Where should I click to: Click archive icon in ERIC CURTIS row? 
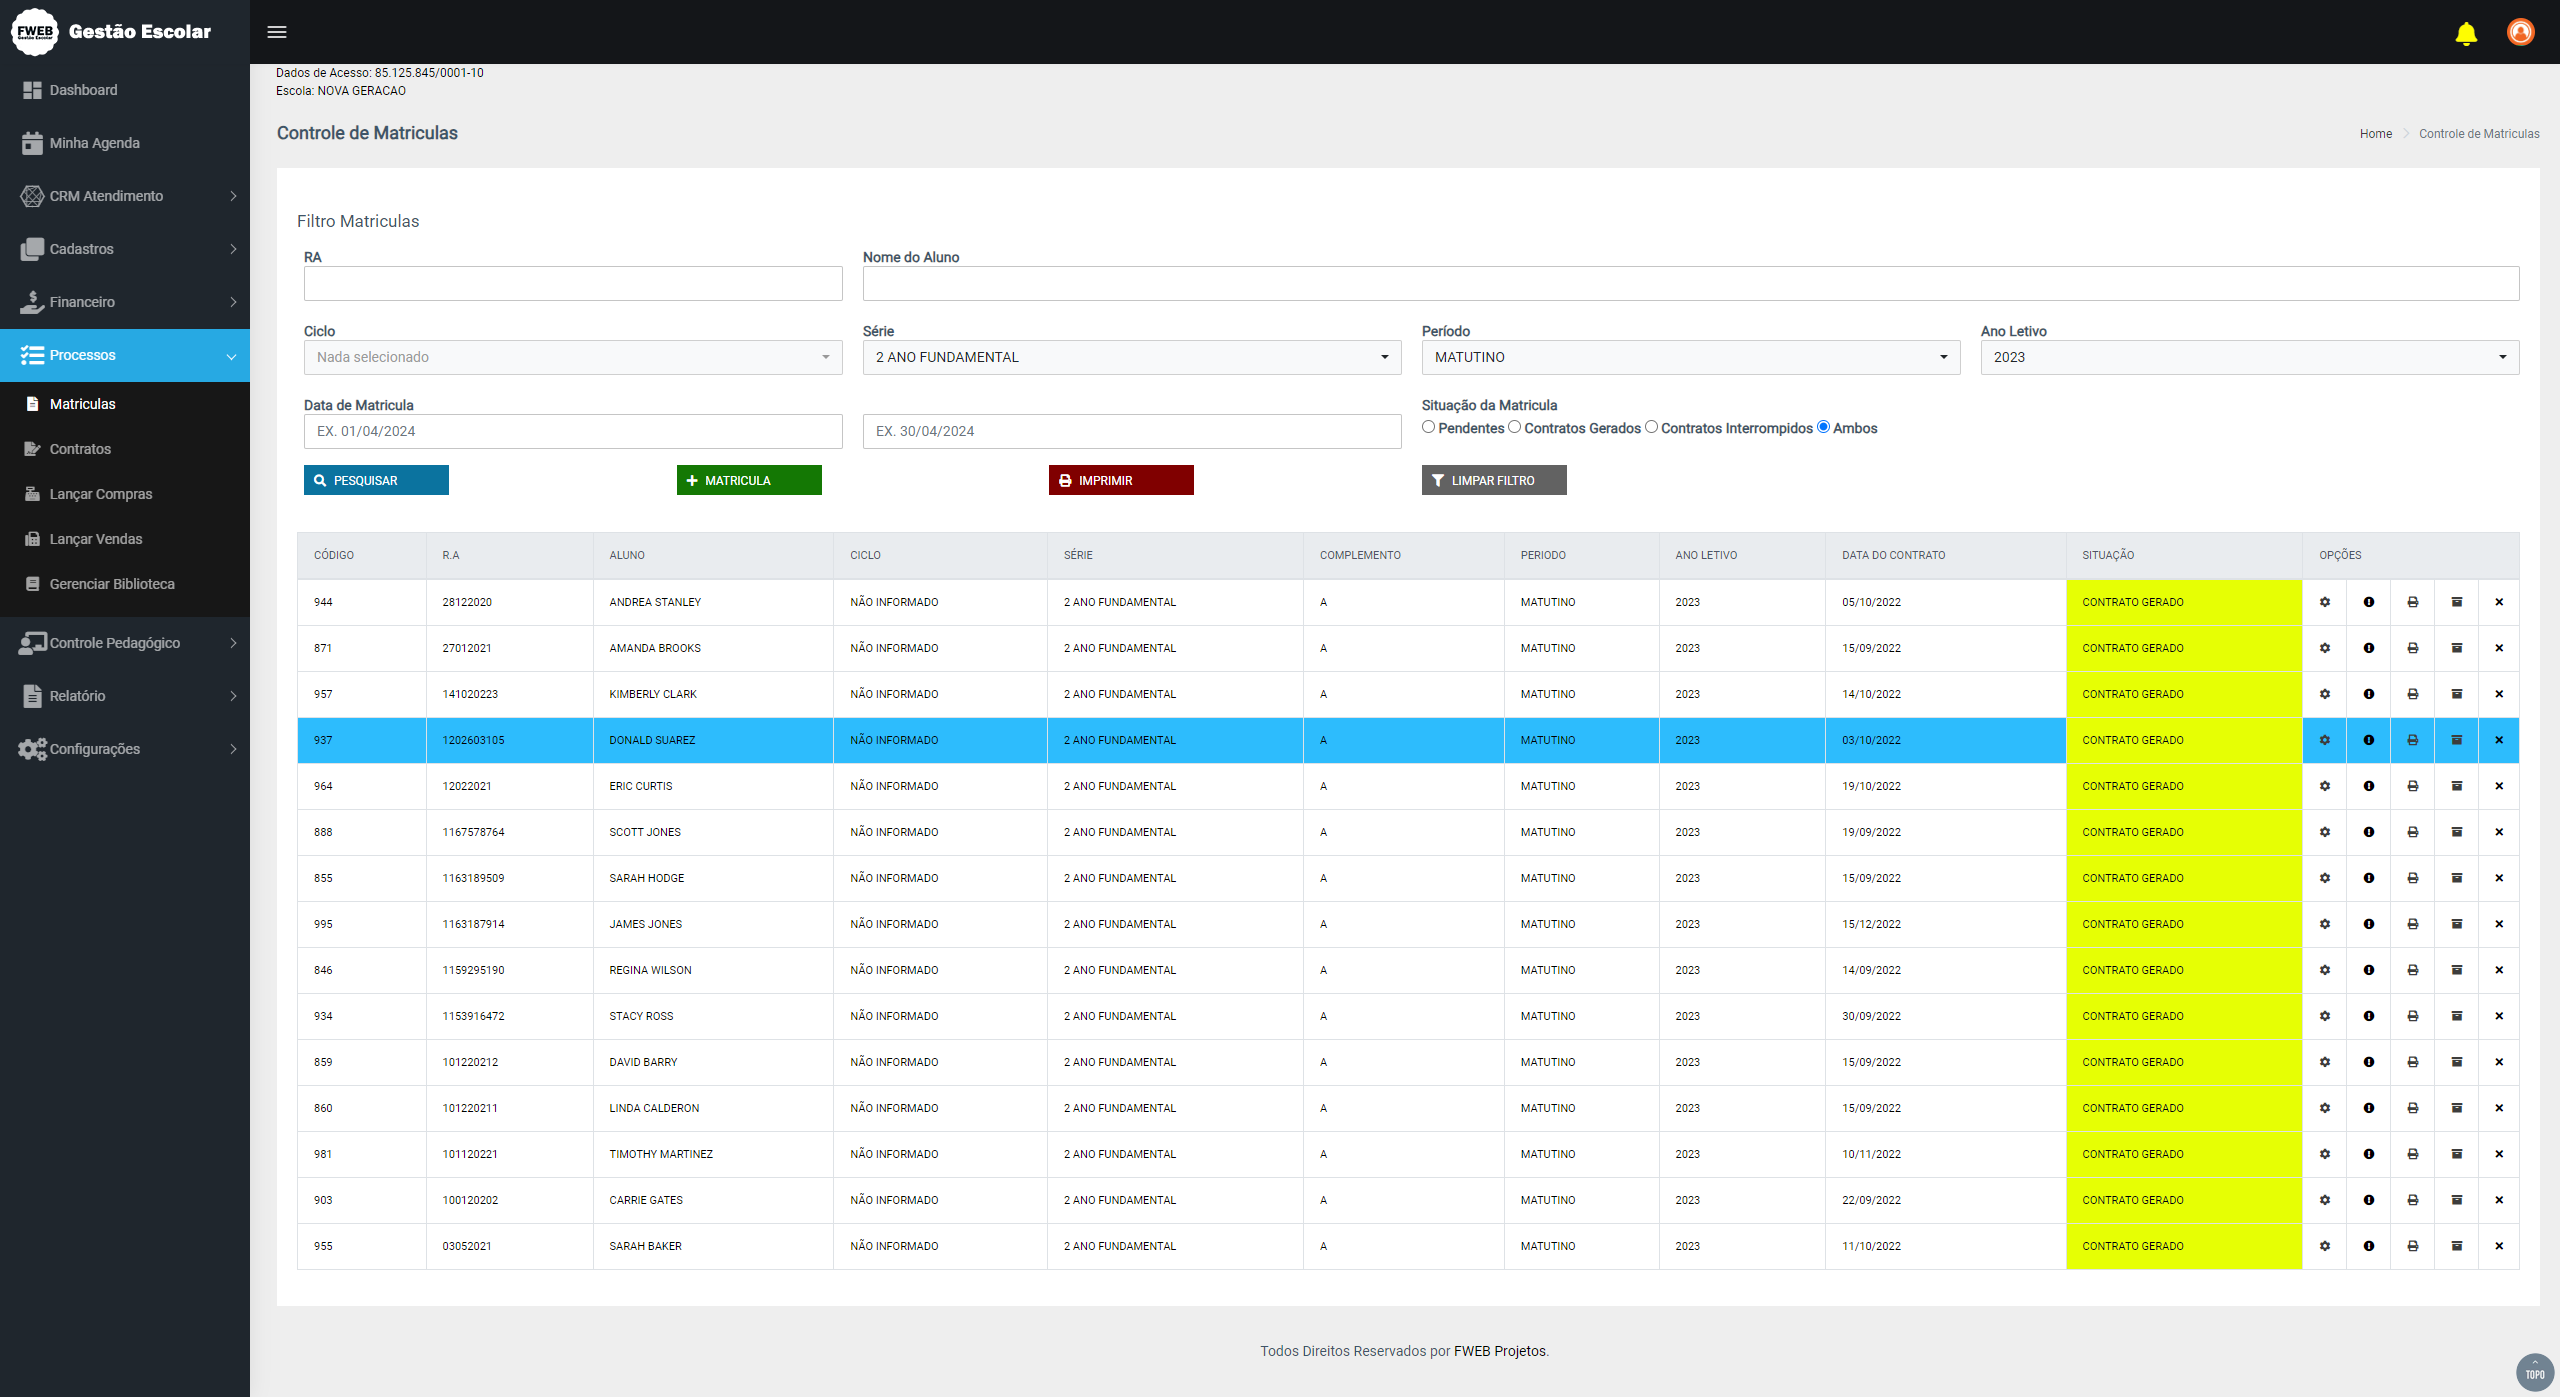point(2457,786)
